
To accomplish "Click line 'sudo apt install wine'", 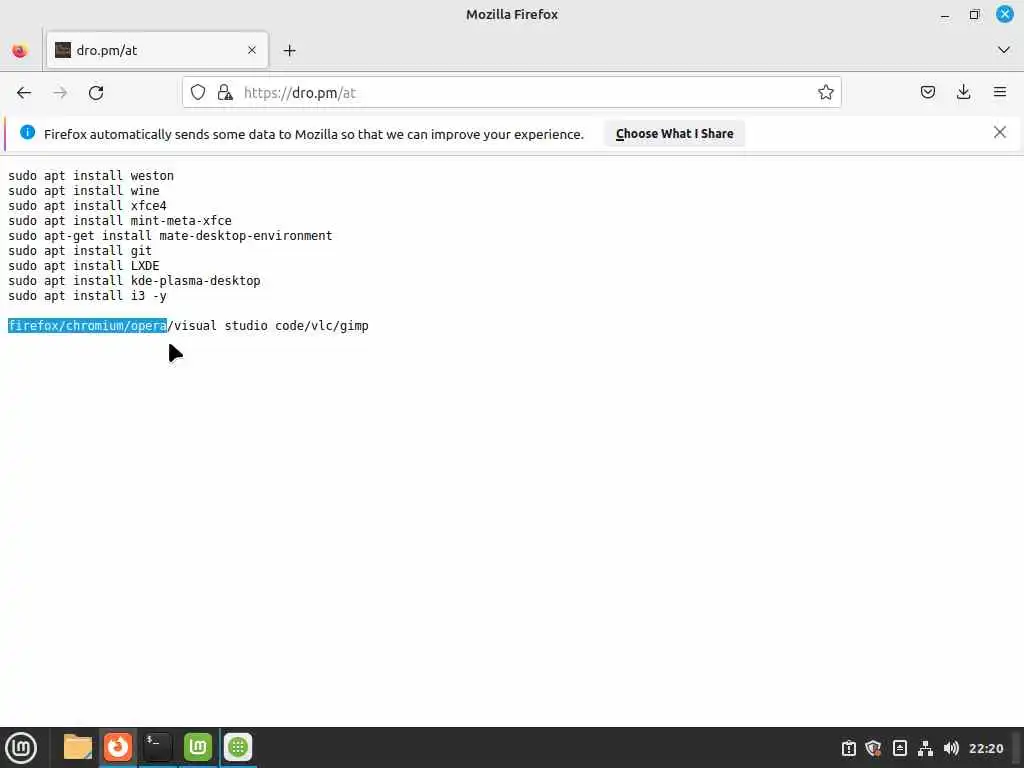I will (x=84, y=191).
